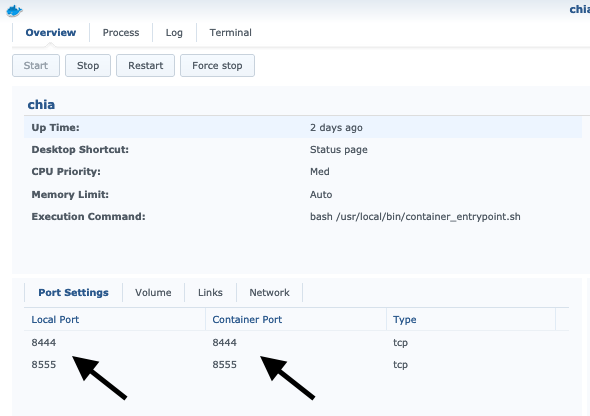This screenshot has width=590, height=416.
Task: Sort by Local Port column header
Action: 115,319
